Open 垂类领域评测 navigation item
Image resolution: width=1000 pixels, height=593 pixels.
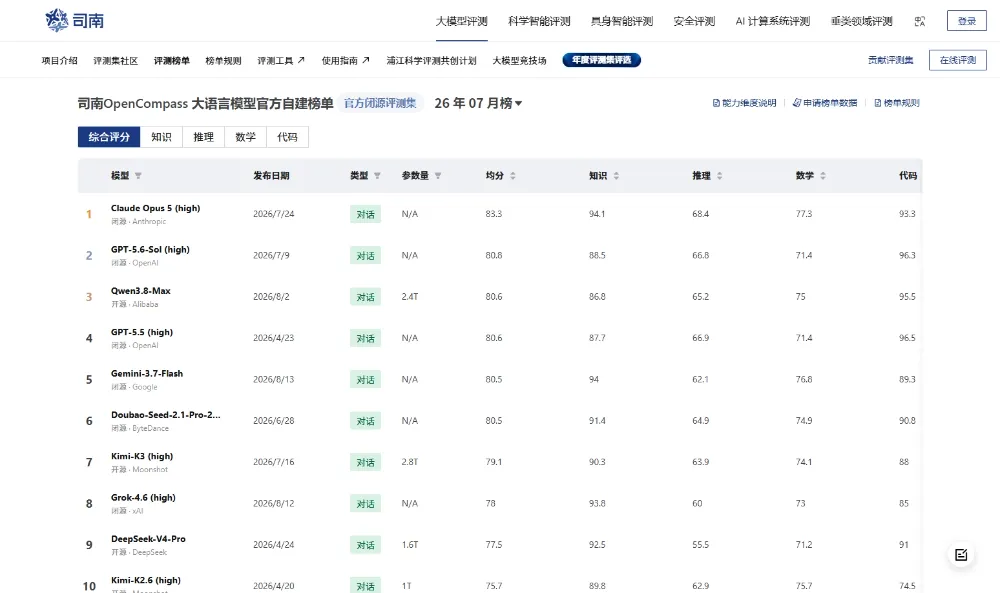tap(861, 21)
